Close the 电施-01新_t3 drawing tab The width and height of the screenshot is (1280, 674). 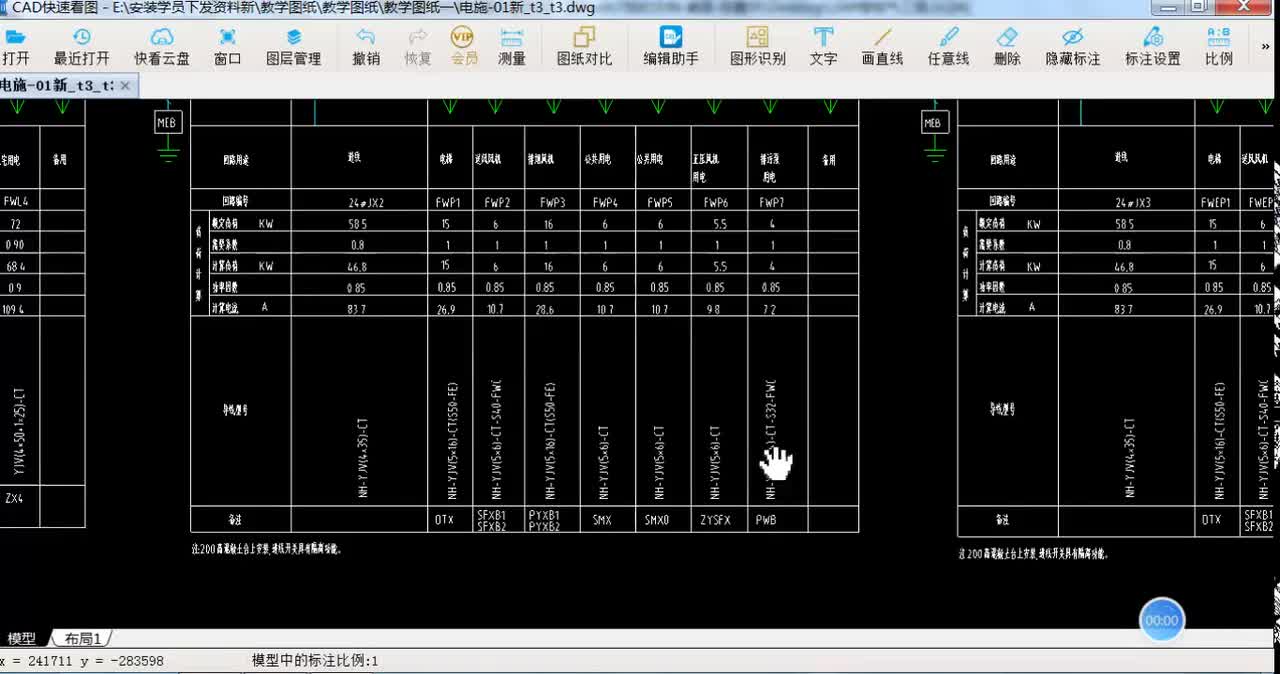click(x=125, y=86)
